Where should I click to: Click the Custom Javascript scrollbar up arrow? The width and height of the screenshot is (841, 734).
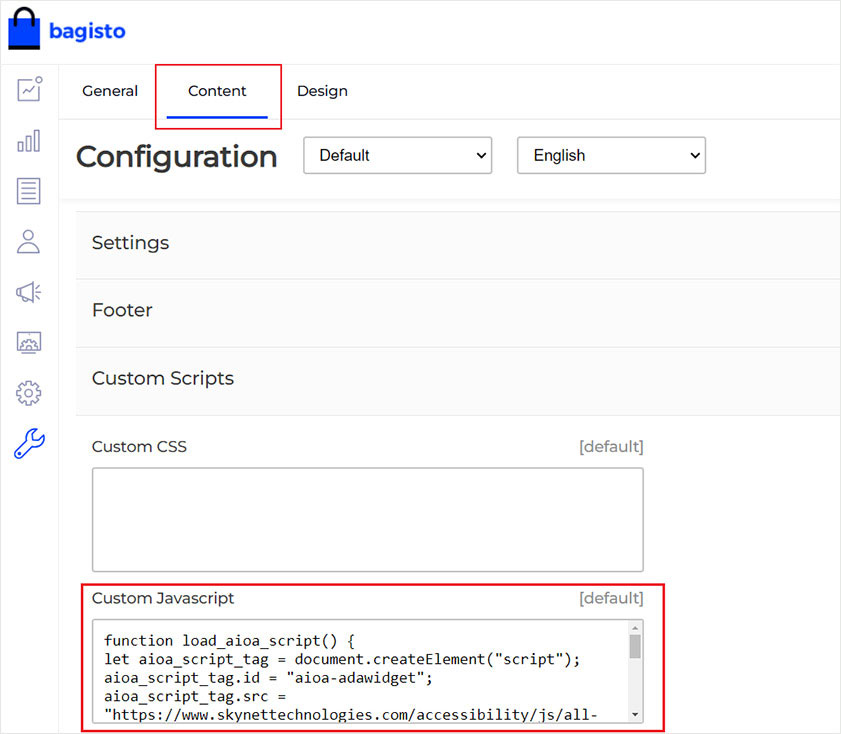[x=635, y=629]
